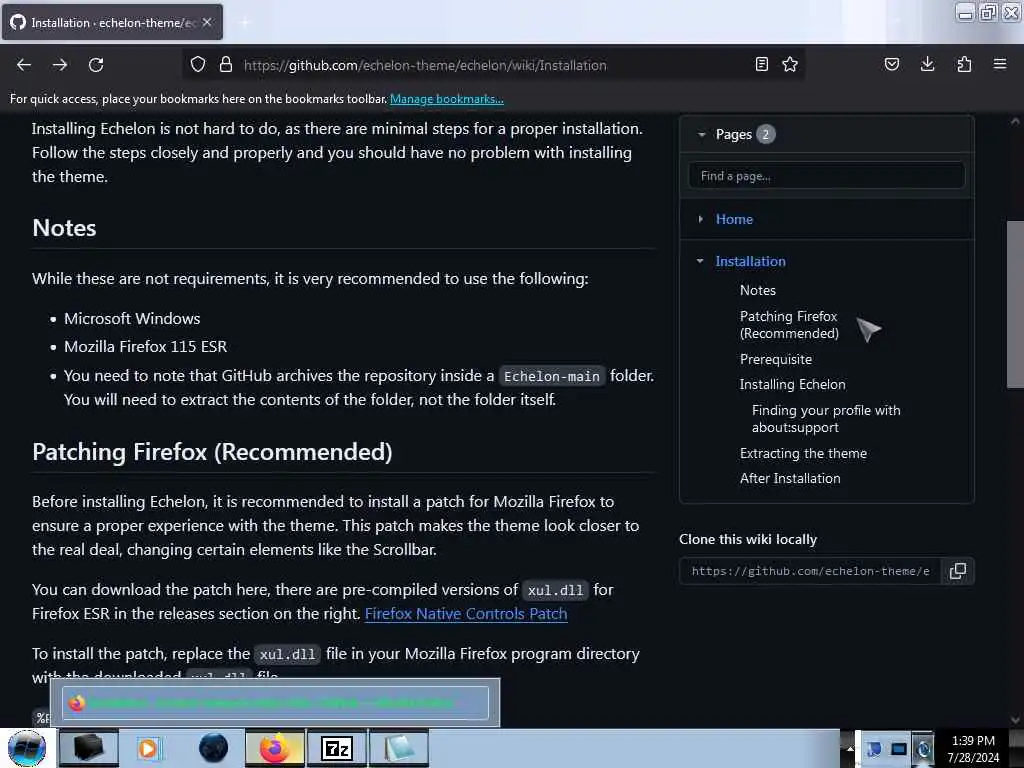Image resolution: width=1024 pixels, height=768 pixels.
Task: Collapse the Pages section triangle
Action: [701, 135]
